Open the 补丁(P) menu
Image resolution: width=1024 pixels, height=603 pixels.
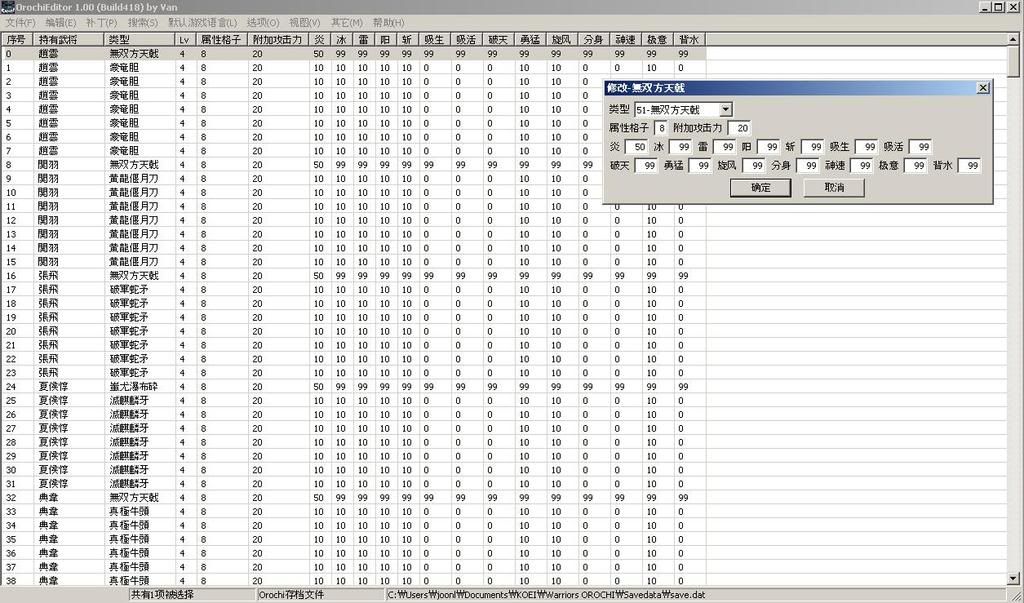(101, 22)
